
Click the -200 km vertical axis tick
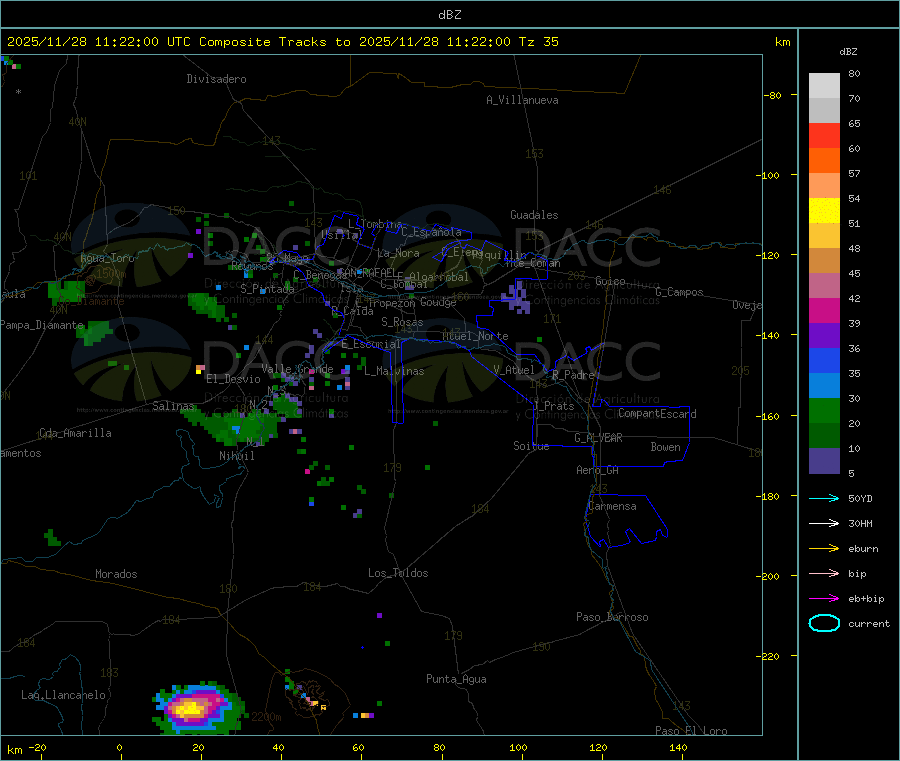click(769, 576)
